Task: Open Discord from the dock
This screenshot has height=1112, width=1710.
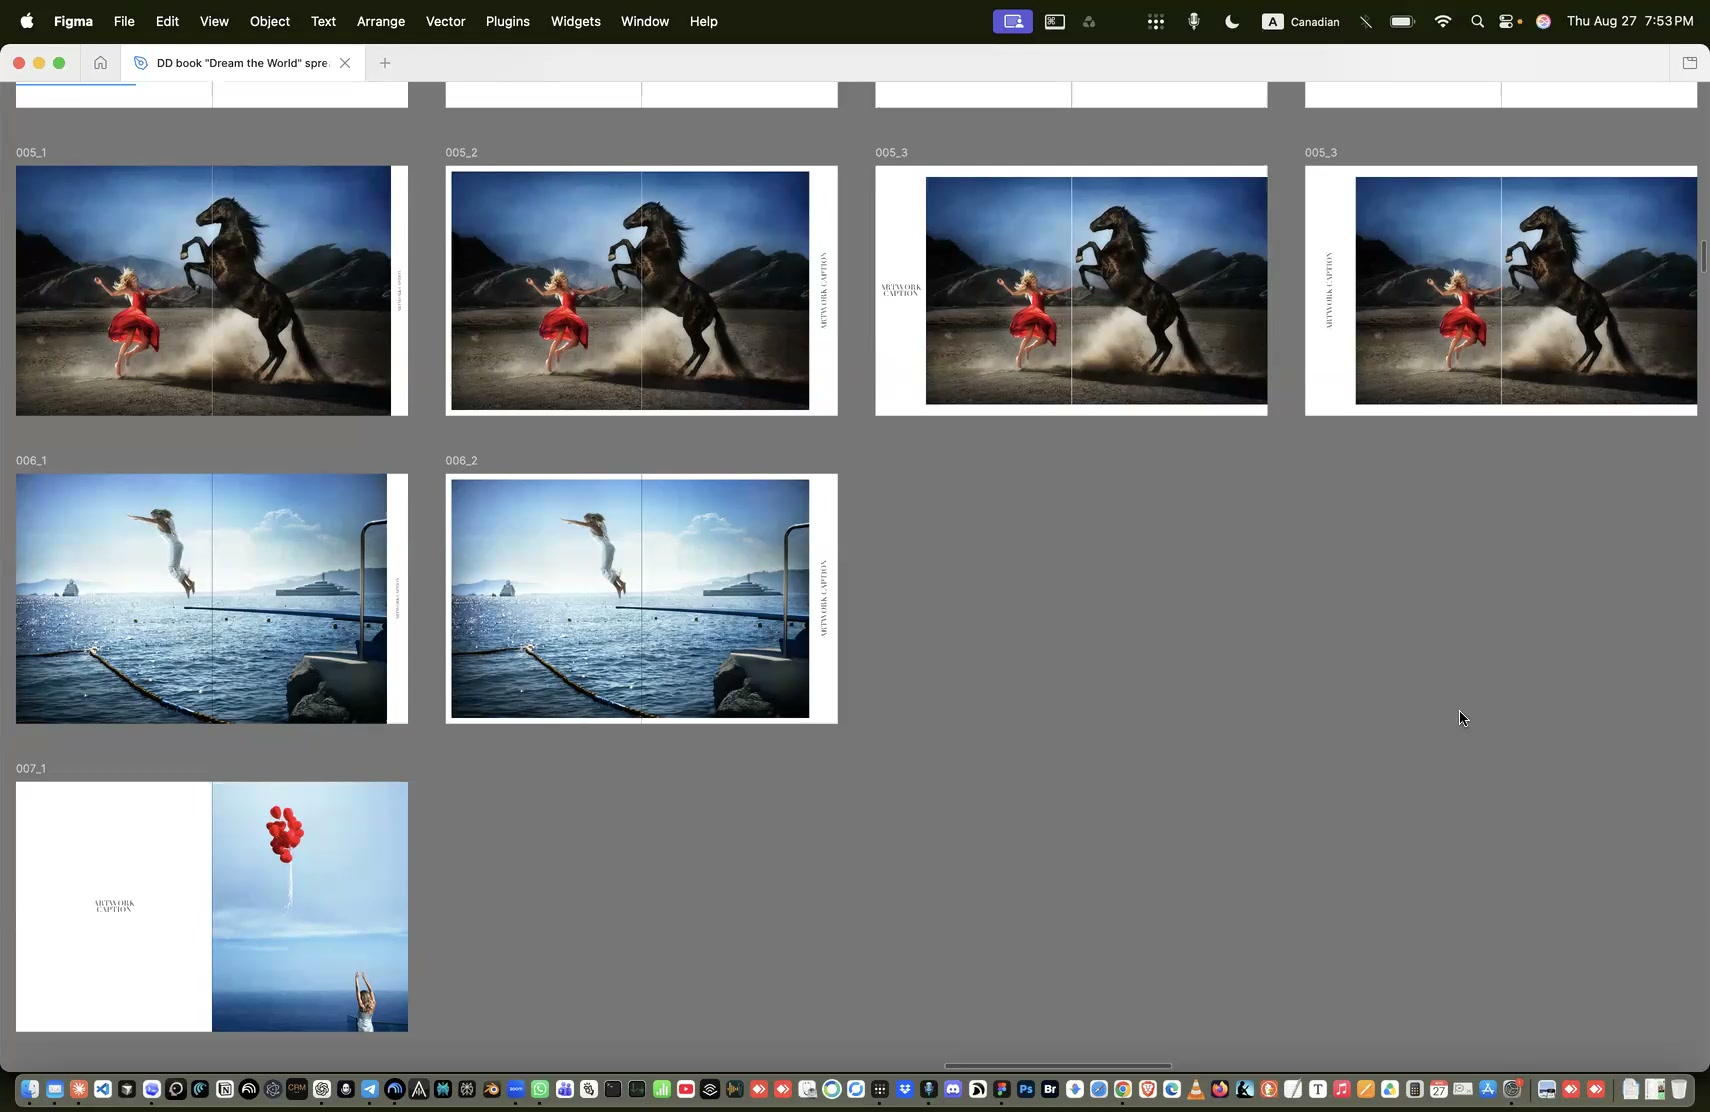Action: 953,1089
